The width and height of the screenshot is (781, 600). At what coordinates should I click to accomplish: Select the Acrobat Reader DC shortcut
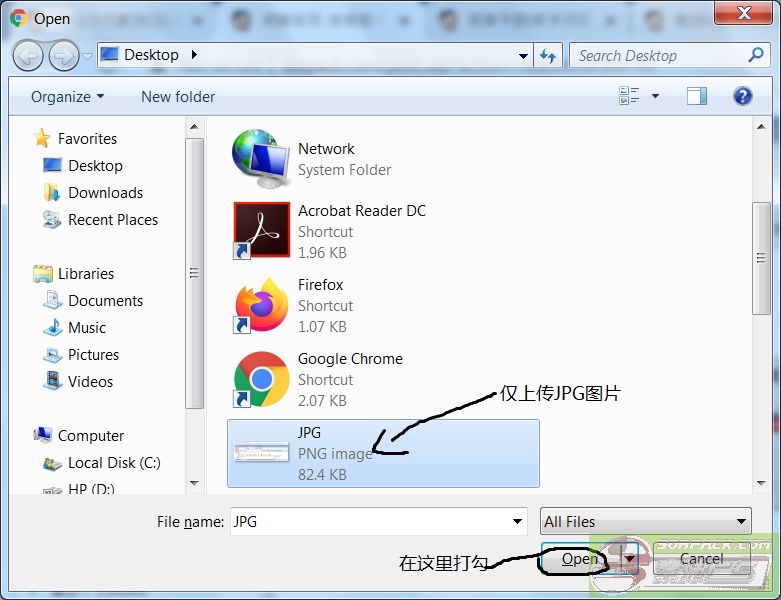tap(261, 230)
